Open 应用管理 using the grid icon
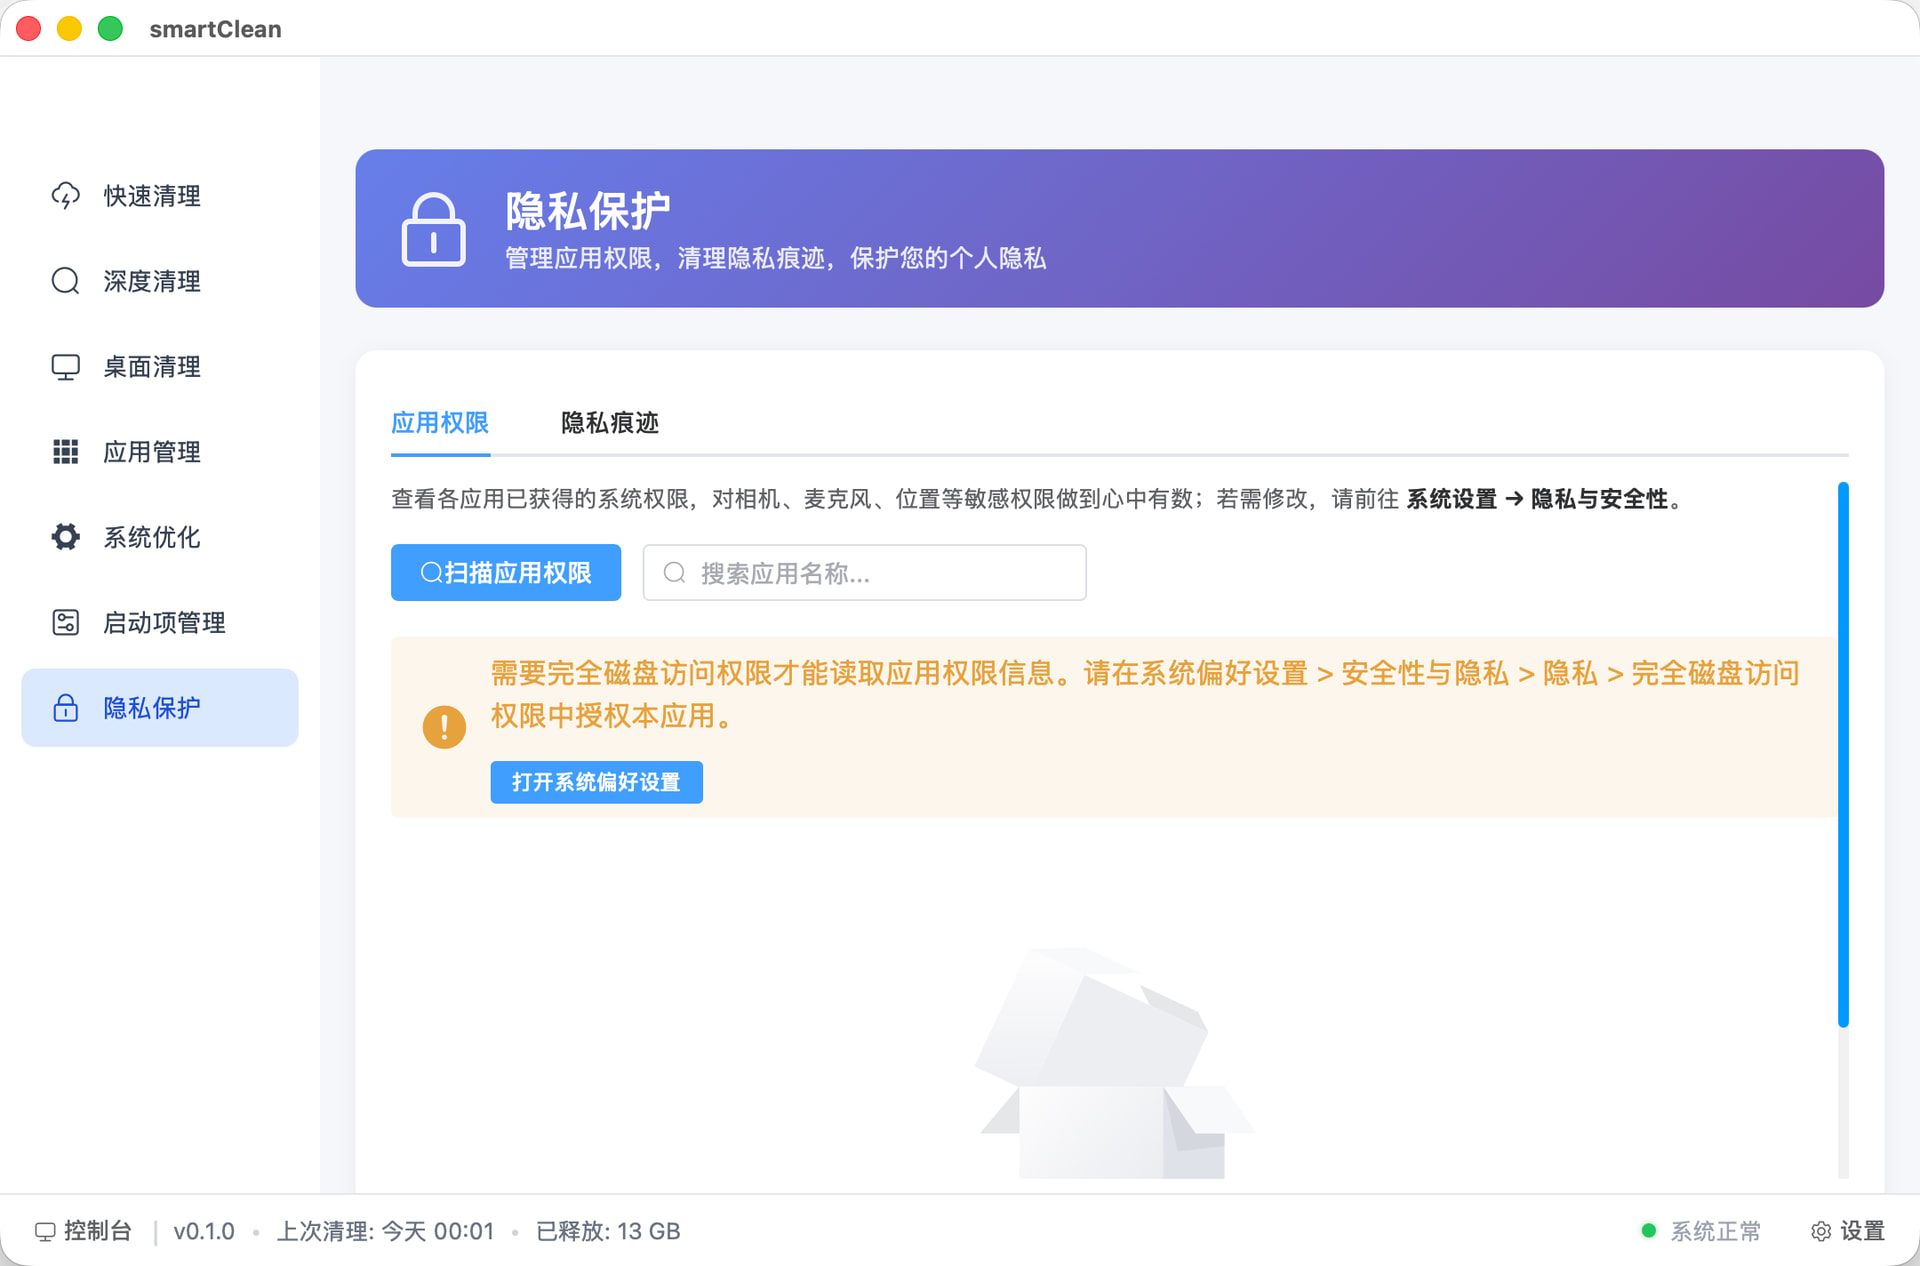Screen dimensions: 1920x1266 pos(64,452)
